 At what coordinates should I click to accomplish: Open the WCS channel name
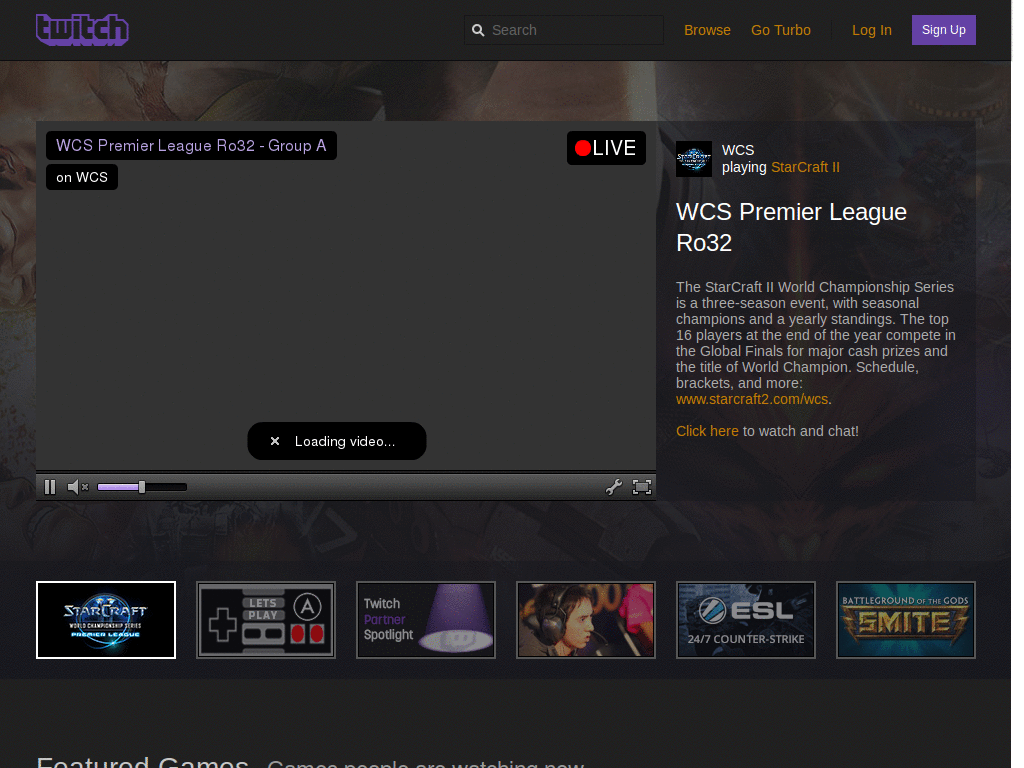click(x=738, y=150)
